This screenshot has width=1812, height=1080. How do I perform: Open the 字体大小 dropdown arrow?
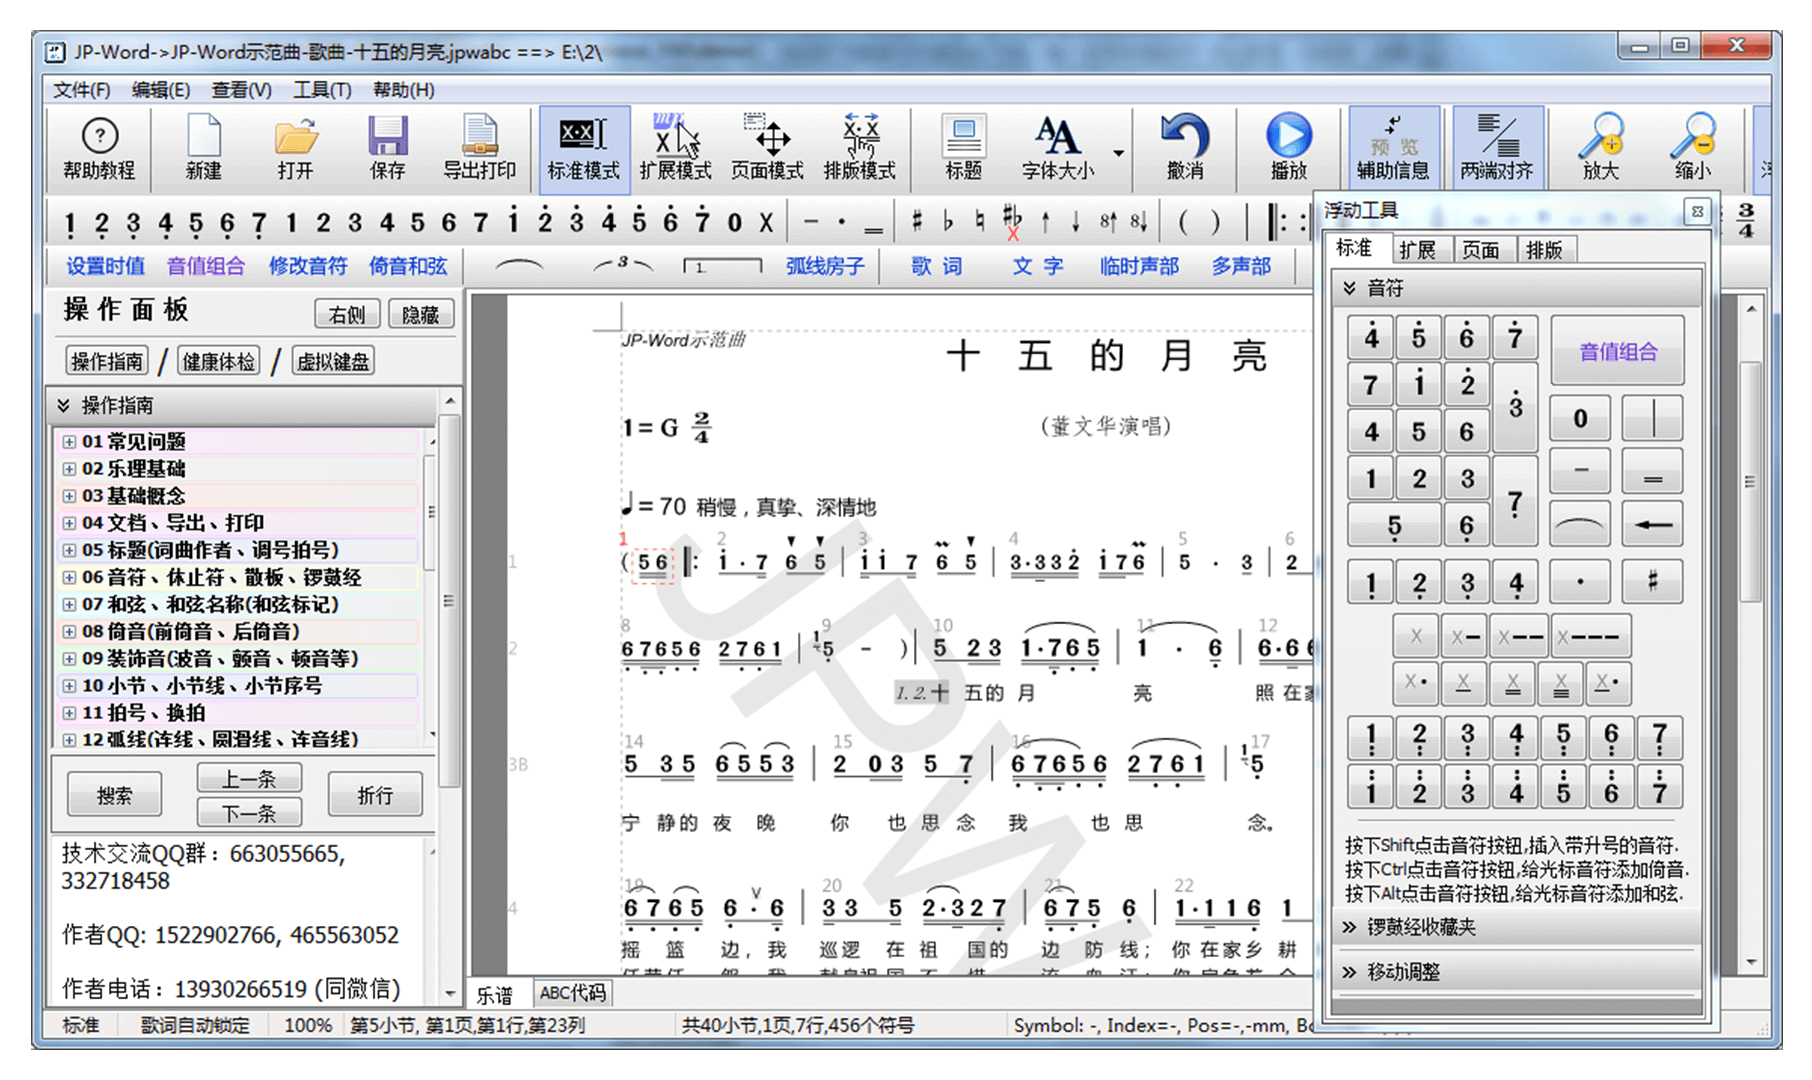[1119, 153]
